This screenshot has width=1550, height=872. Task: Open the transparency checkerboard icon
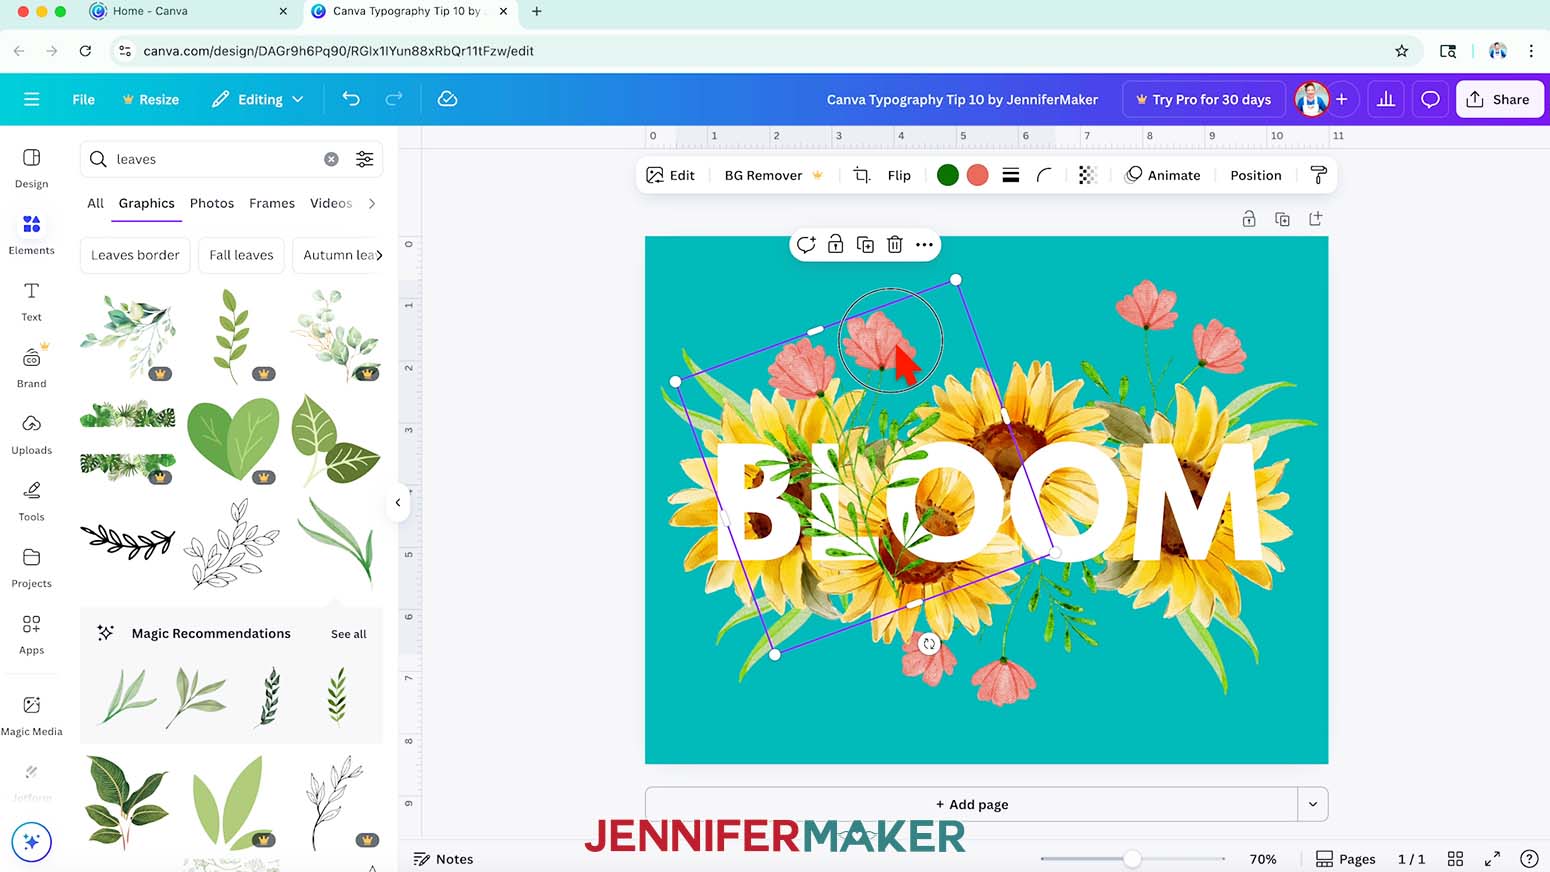point(1087,175)
